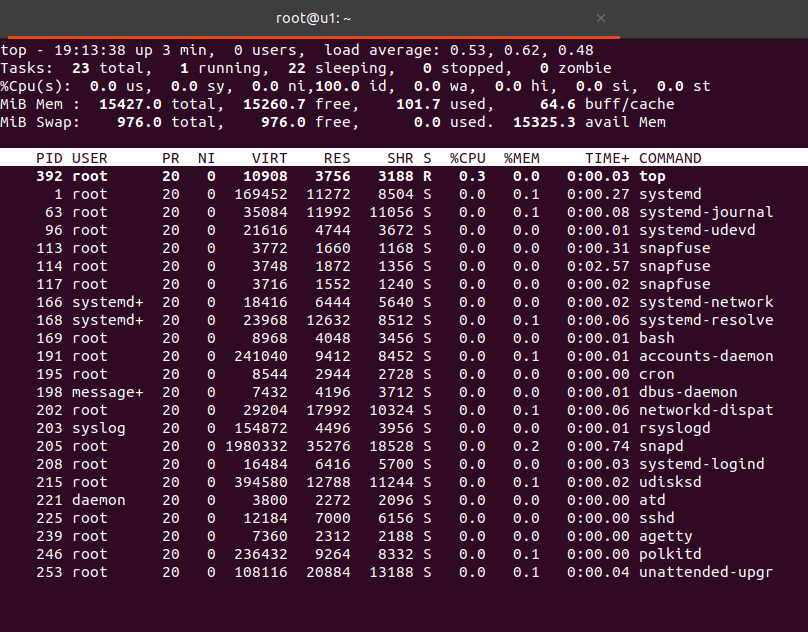Click state R of the top process
808x632 pixels.
point(427,176)
